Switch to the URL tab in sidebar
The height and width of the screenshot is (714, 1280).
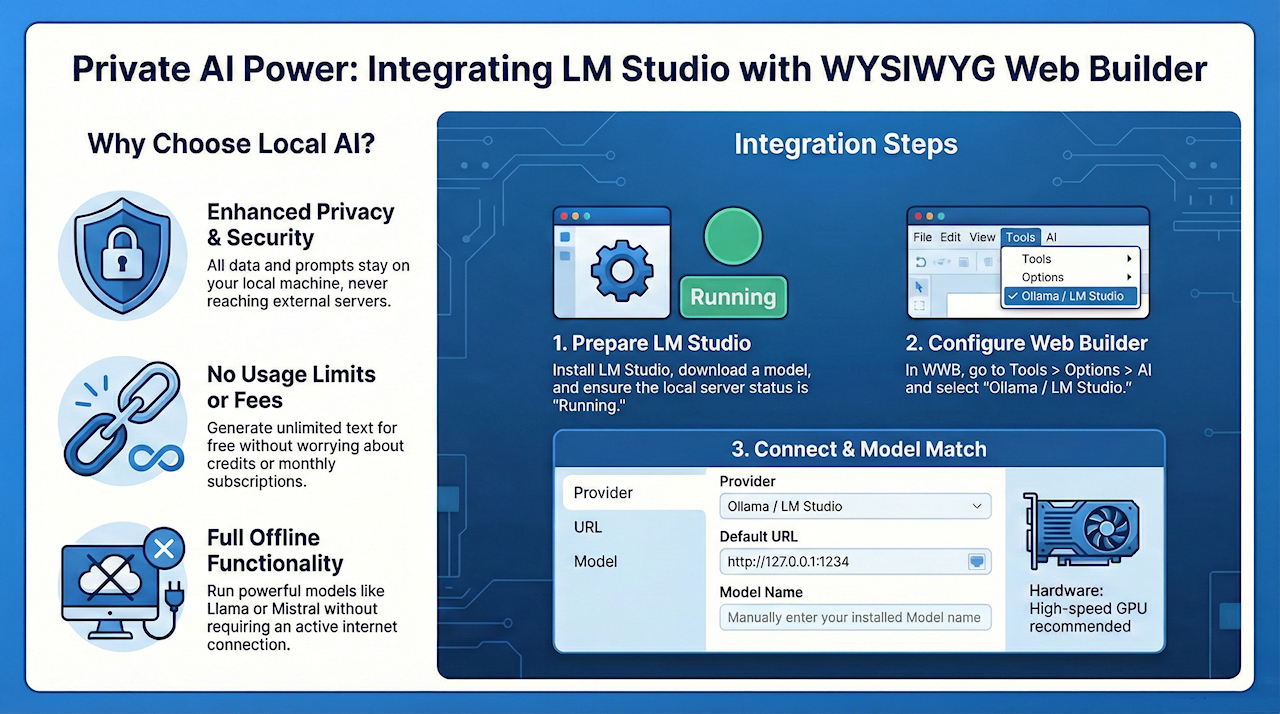(588, 527)
